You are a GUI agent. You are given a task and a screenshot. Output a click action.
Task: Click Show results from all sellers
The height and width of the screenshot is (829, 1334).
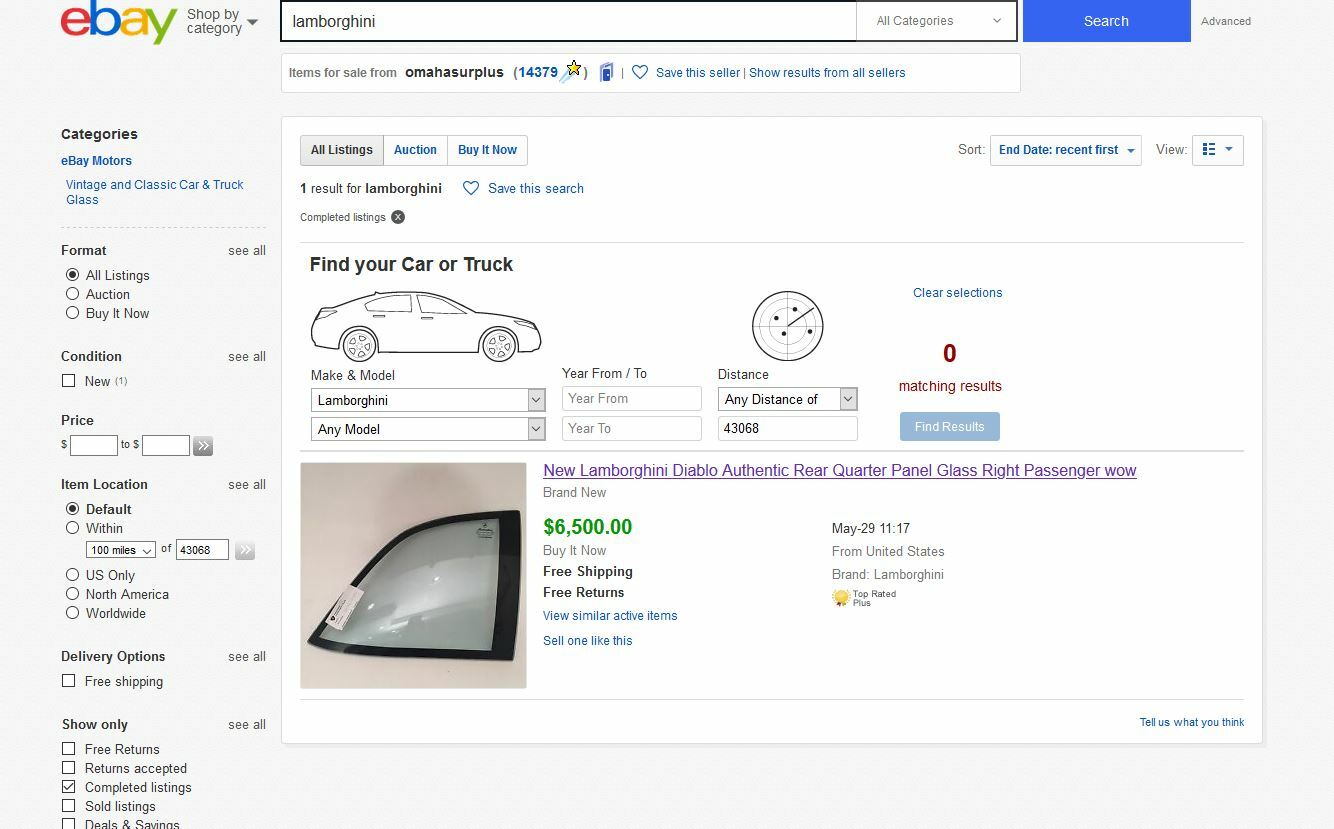(827, 72)
